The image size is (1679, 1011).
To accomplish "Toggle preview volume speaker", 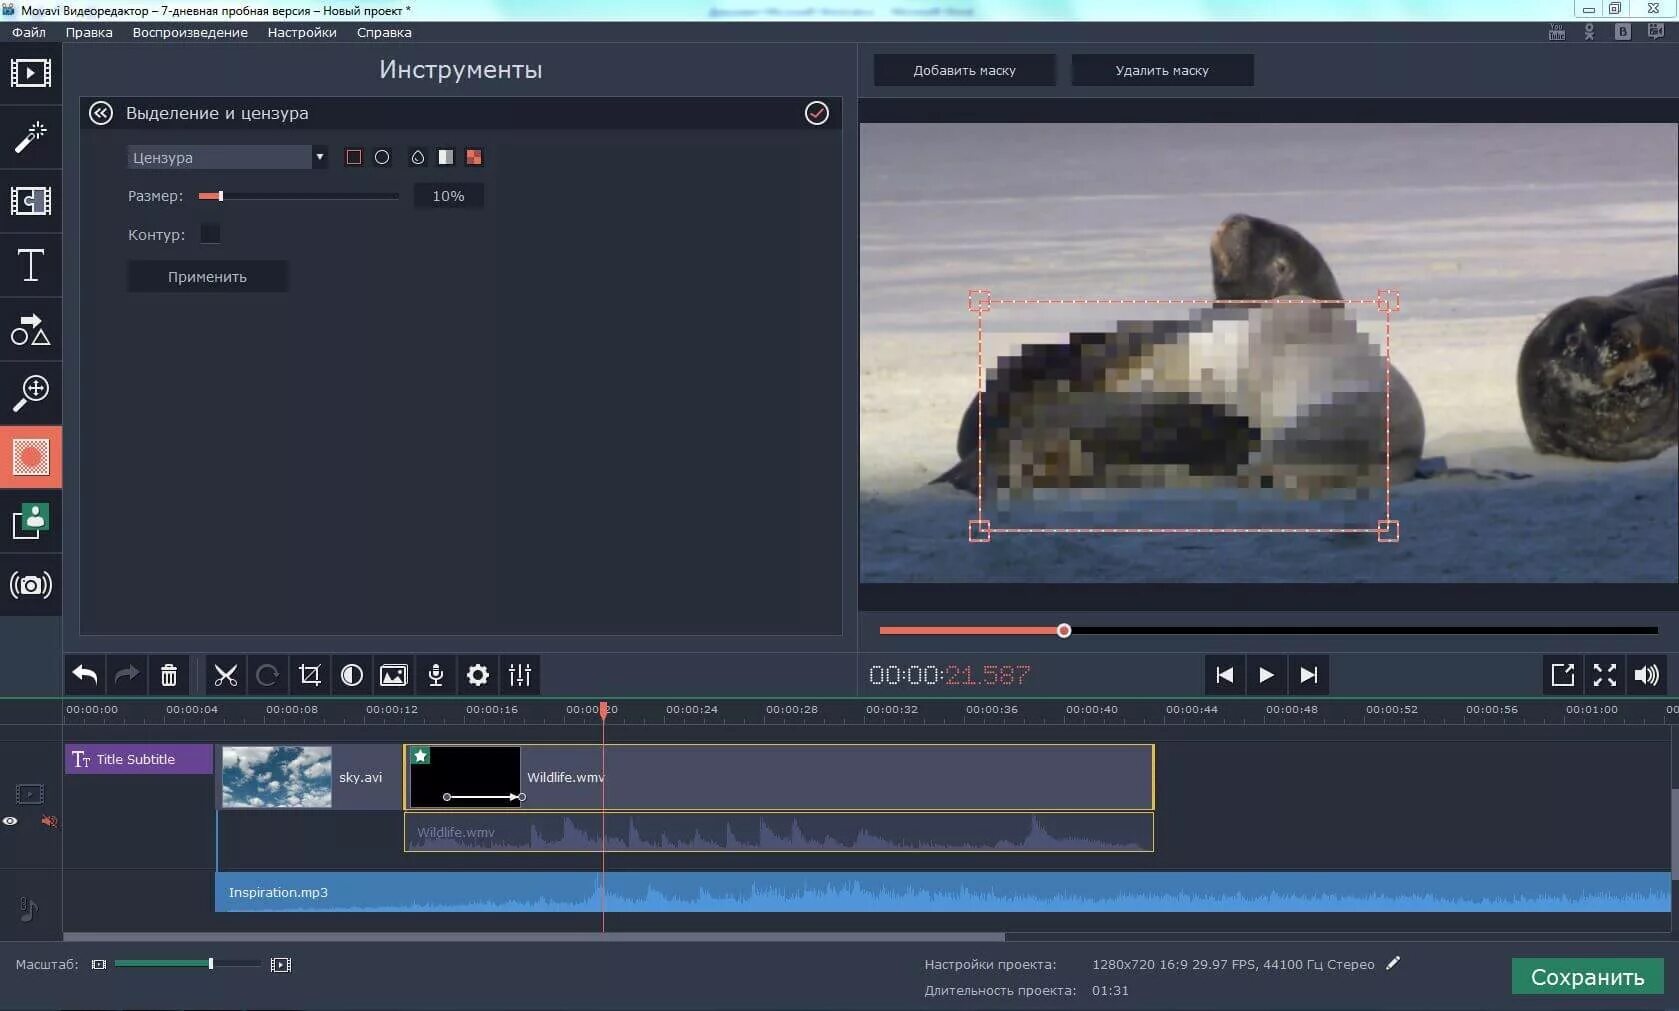I will point(1647,675).
